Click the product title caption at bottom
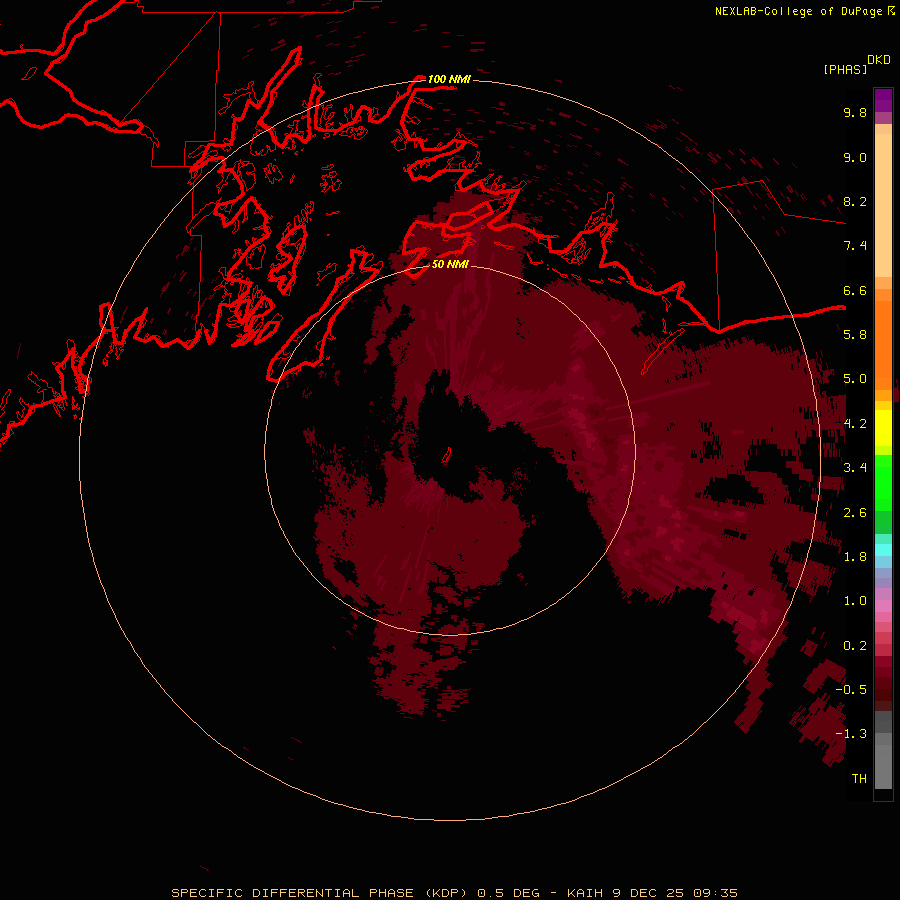 point(454,893)
